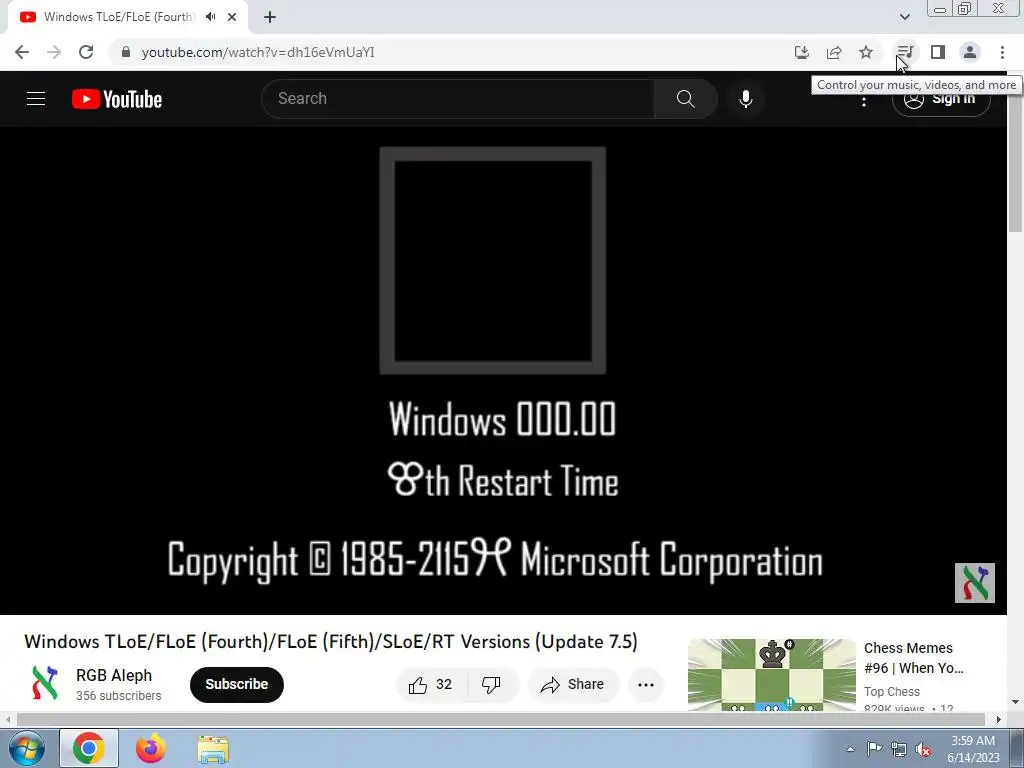The image size is (1024, 768).
Task: Open the Windows Start button
Action: point(26,748)
